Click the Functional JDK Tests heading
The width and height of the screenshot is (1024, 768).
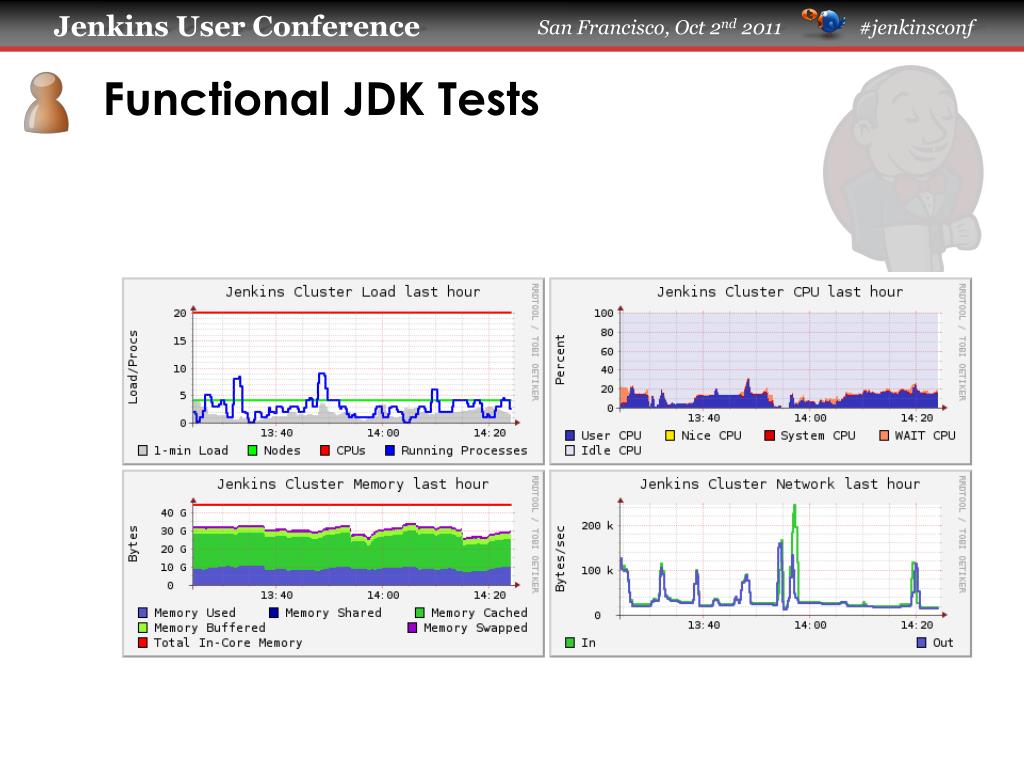click(x=321, y=99)
